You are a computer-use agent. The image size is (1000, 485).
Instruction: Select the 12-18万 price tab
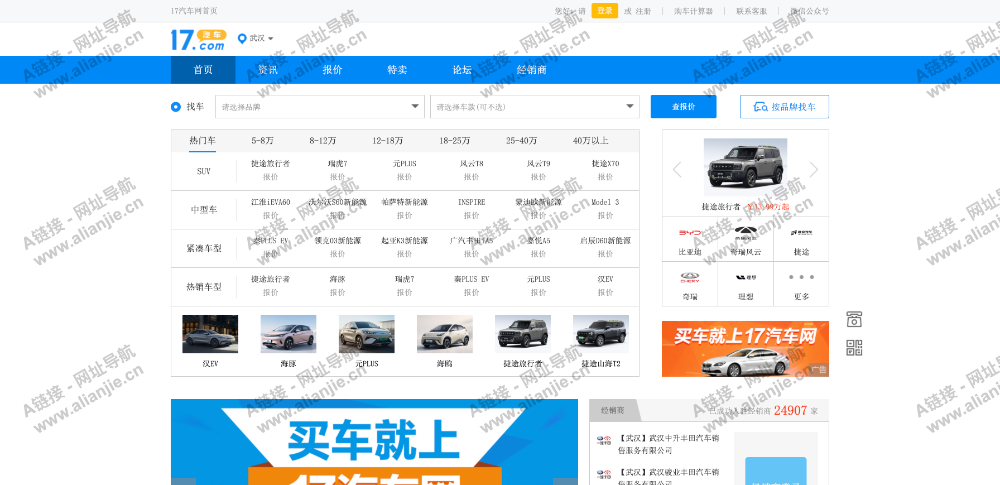(388, 140)
